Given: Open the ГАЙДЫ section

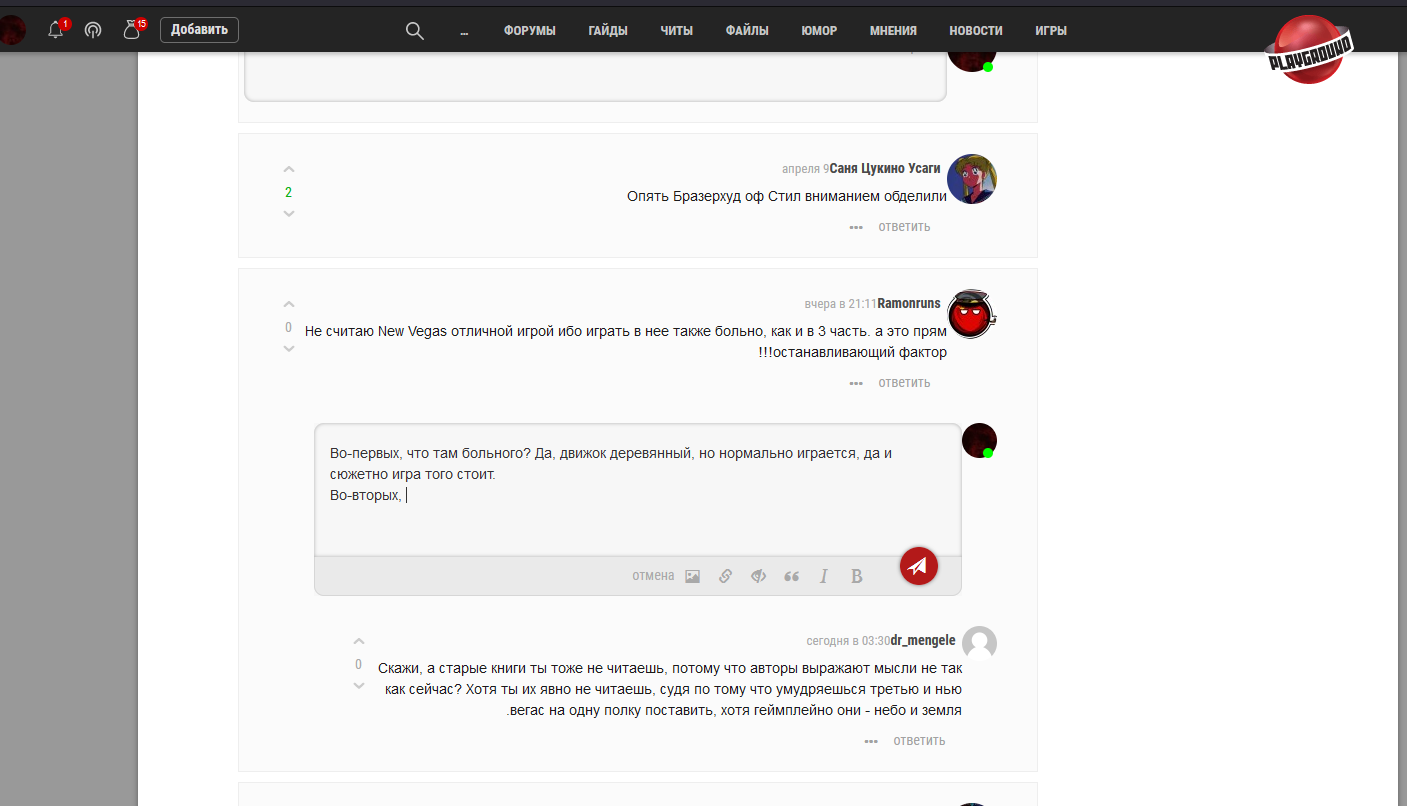Looking at the screenshot, I should coord(608,31).
